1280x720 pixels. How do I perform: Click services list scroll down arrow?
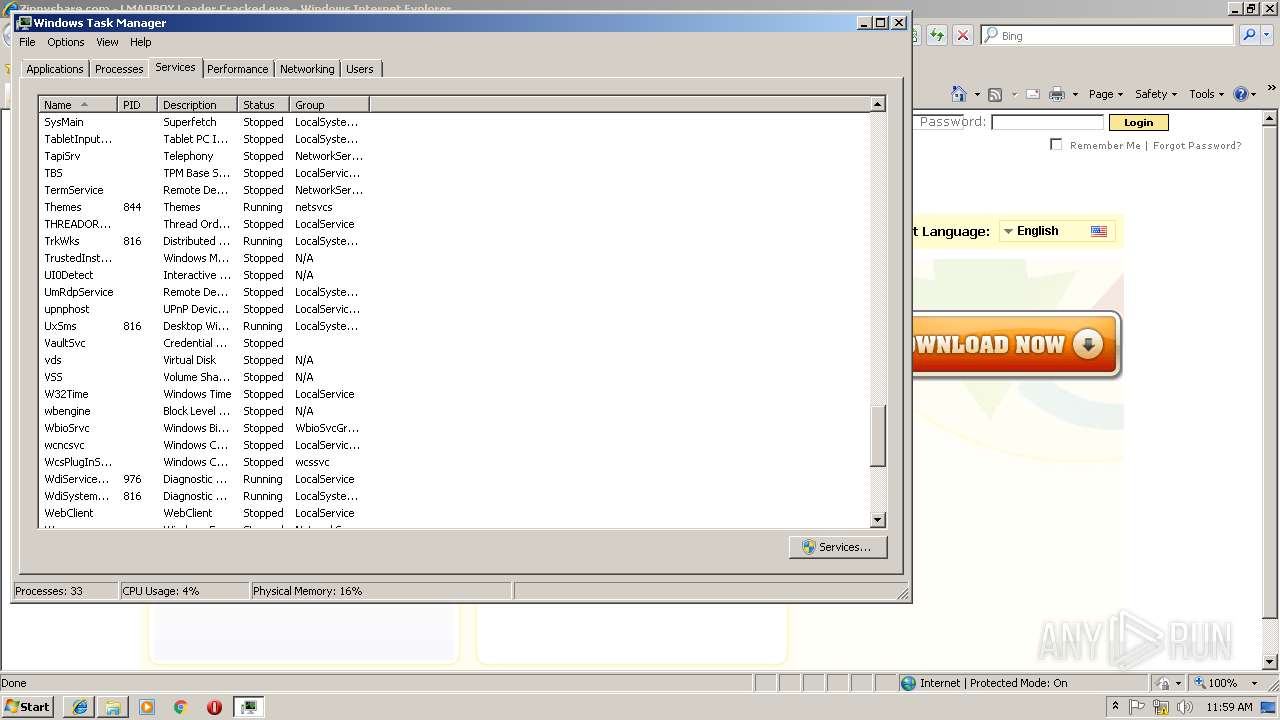pyautogui.click(x=878, y=520)
